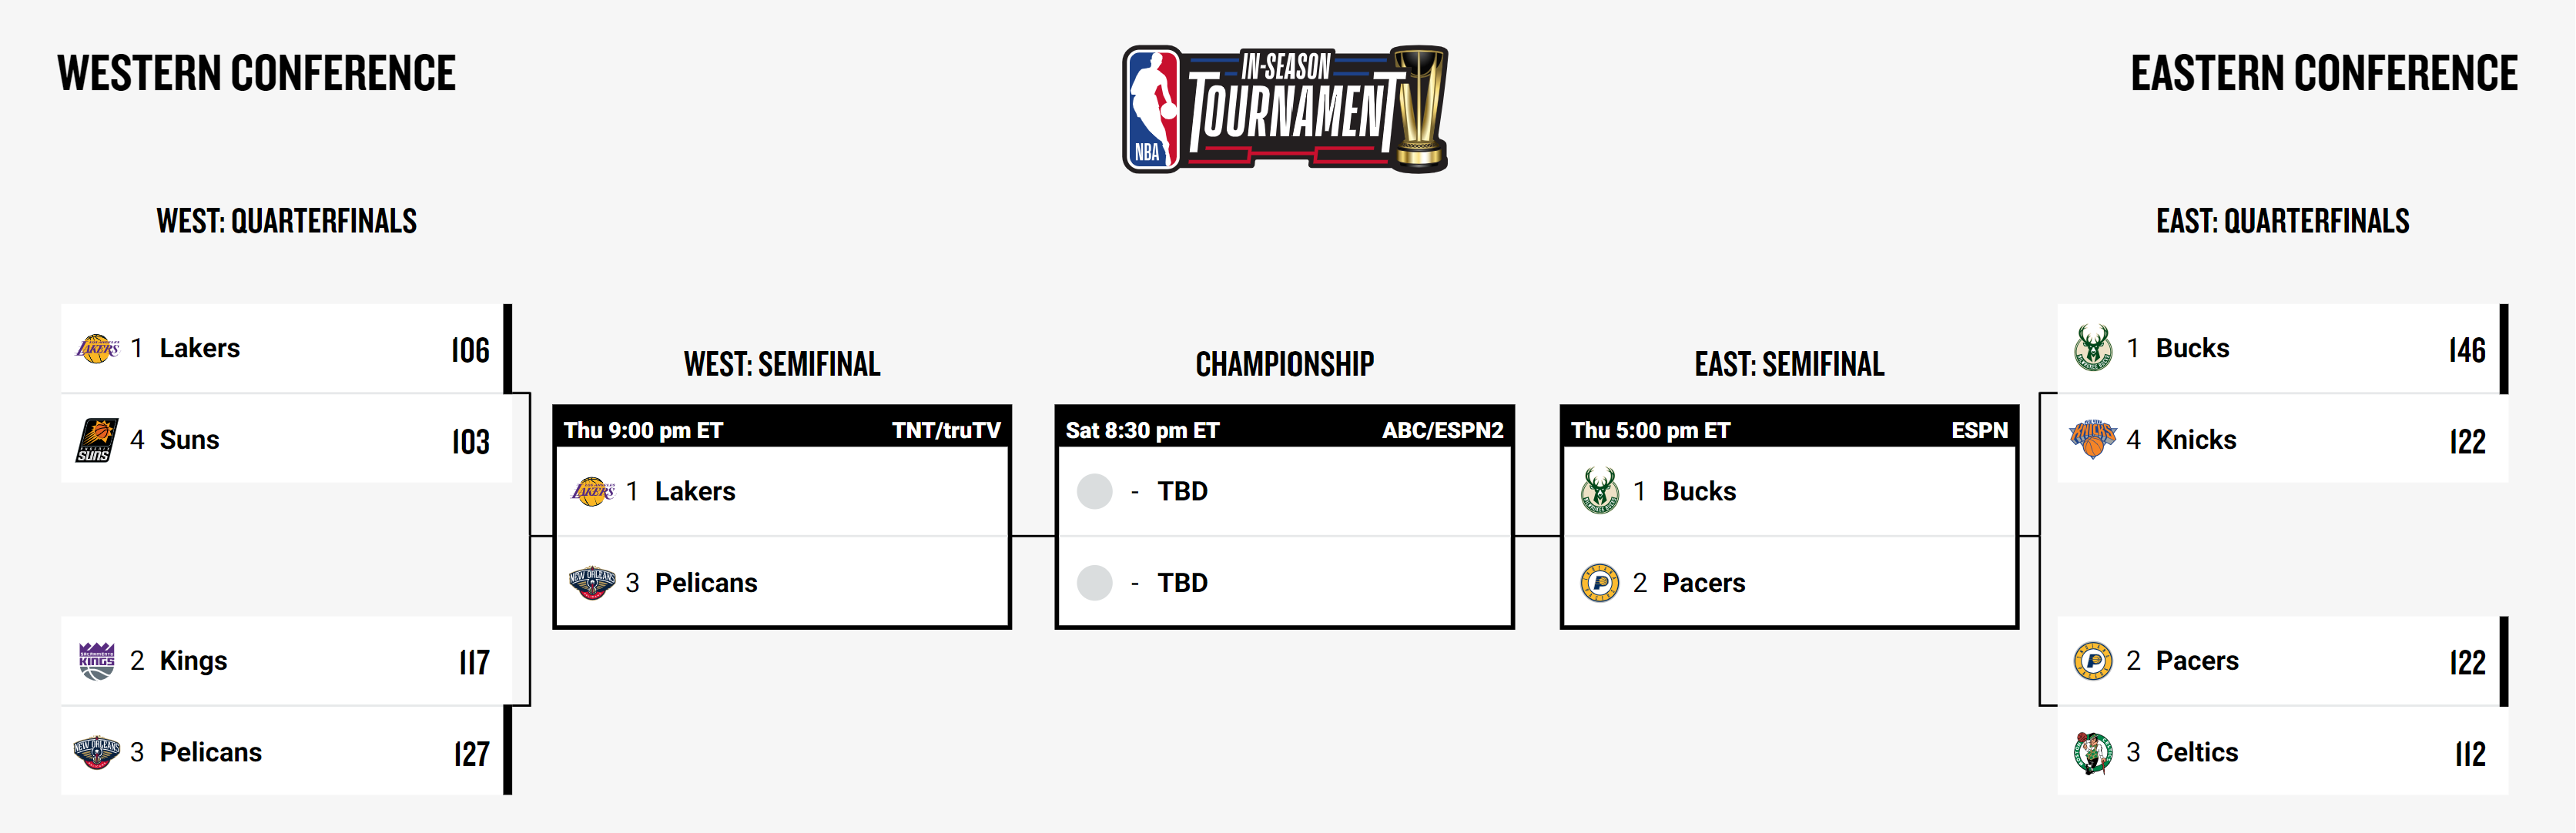Click the NBA In-Season Tournament logo

point(1285,109)
